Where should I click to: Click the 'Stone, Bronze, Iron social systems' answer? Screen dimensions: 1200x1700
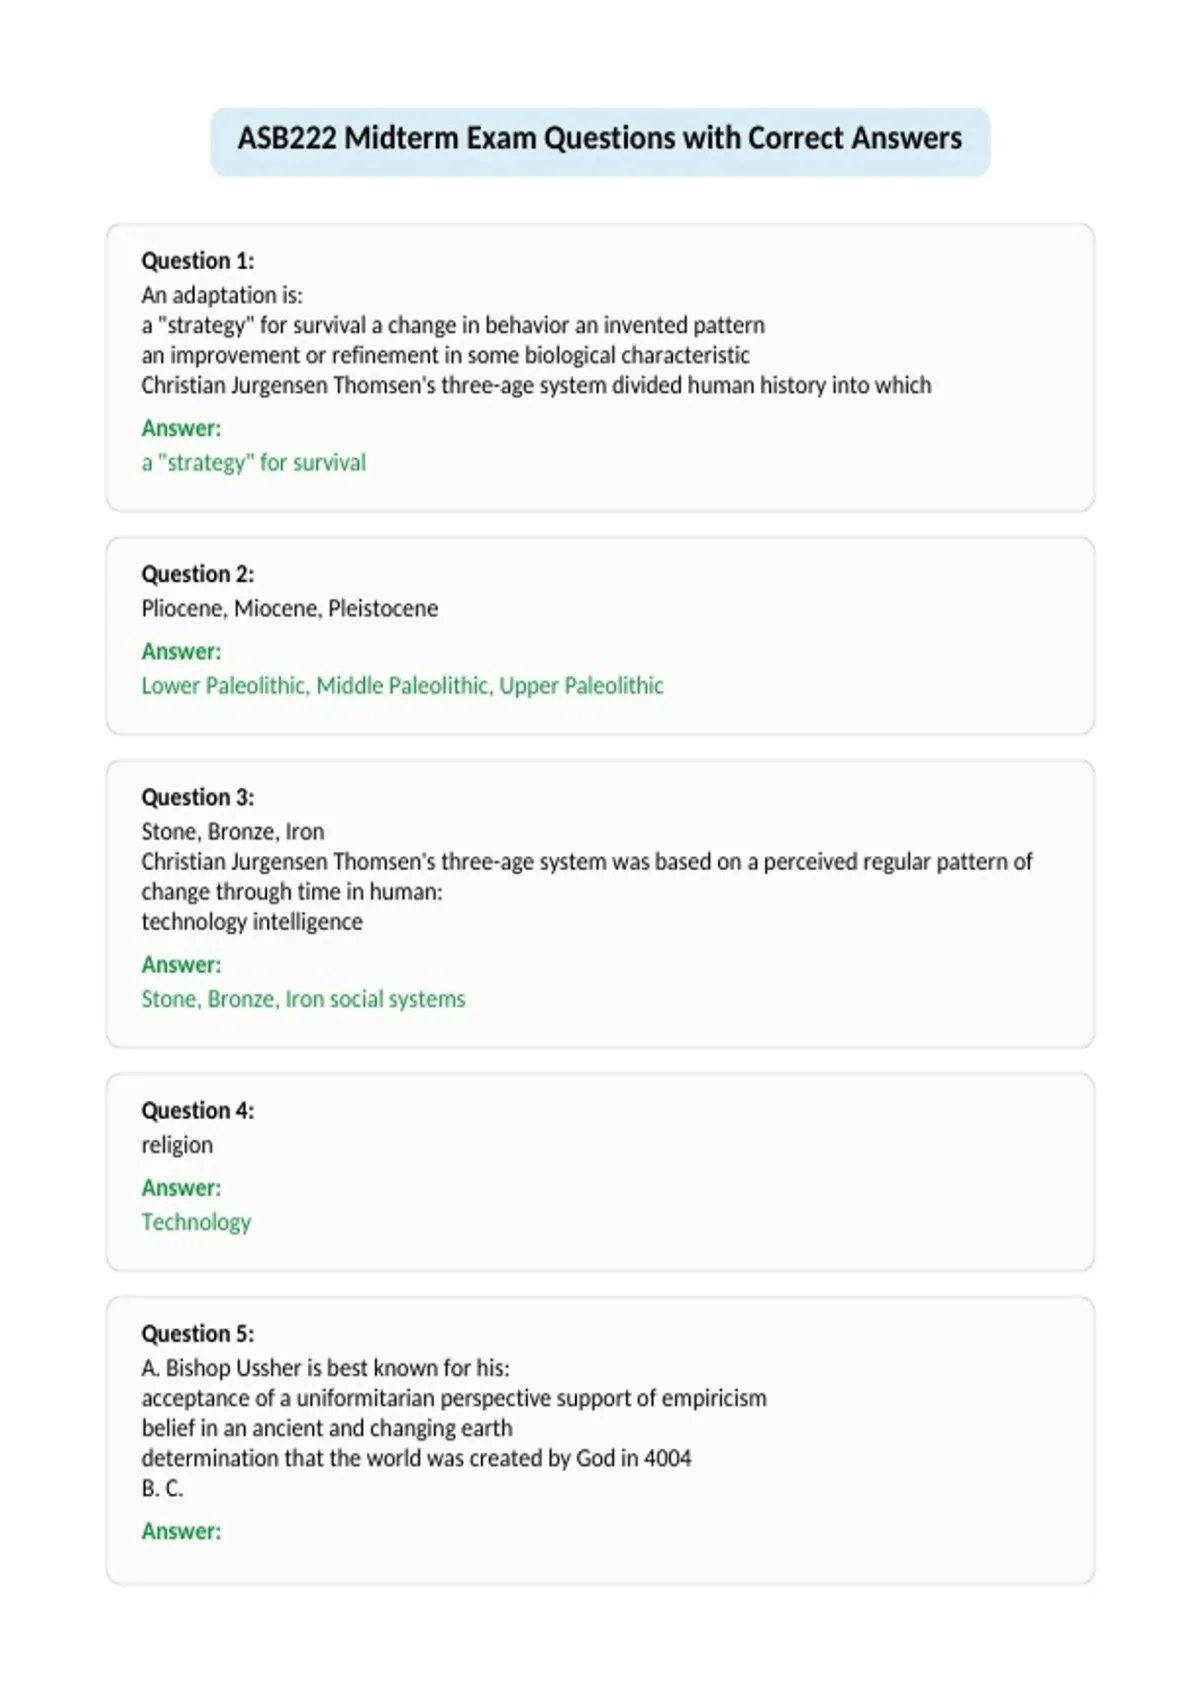[x=303, y=999]
